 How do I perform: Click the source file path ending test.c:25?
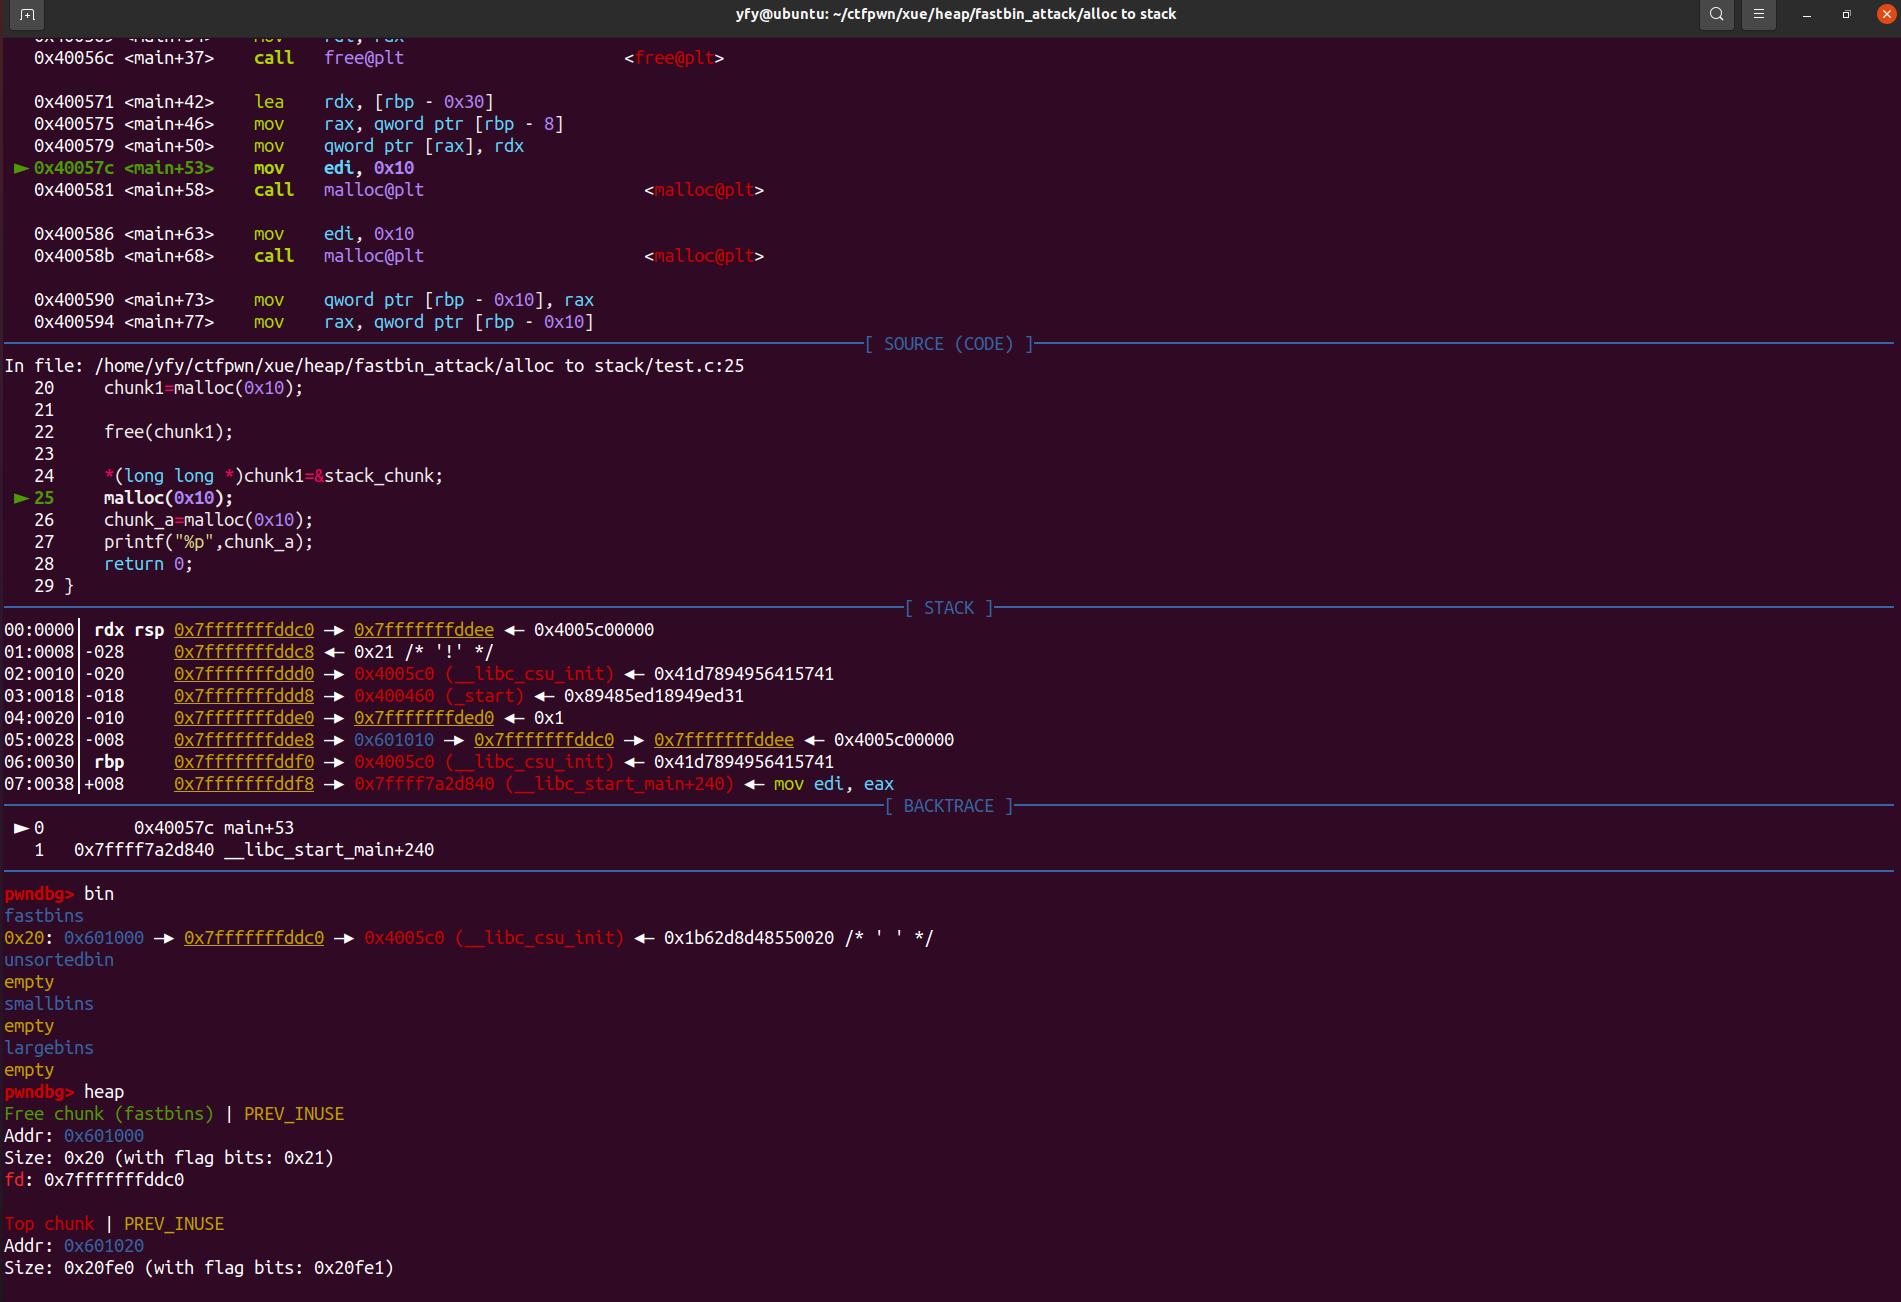coord(420,366)
